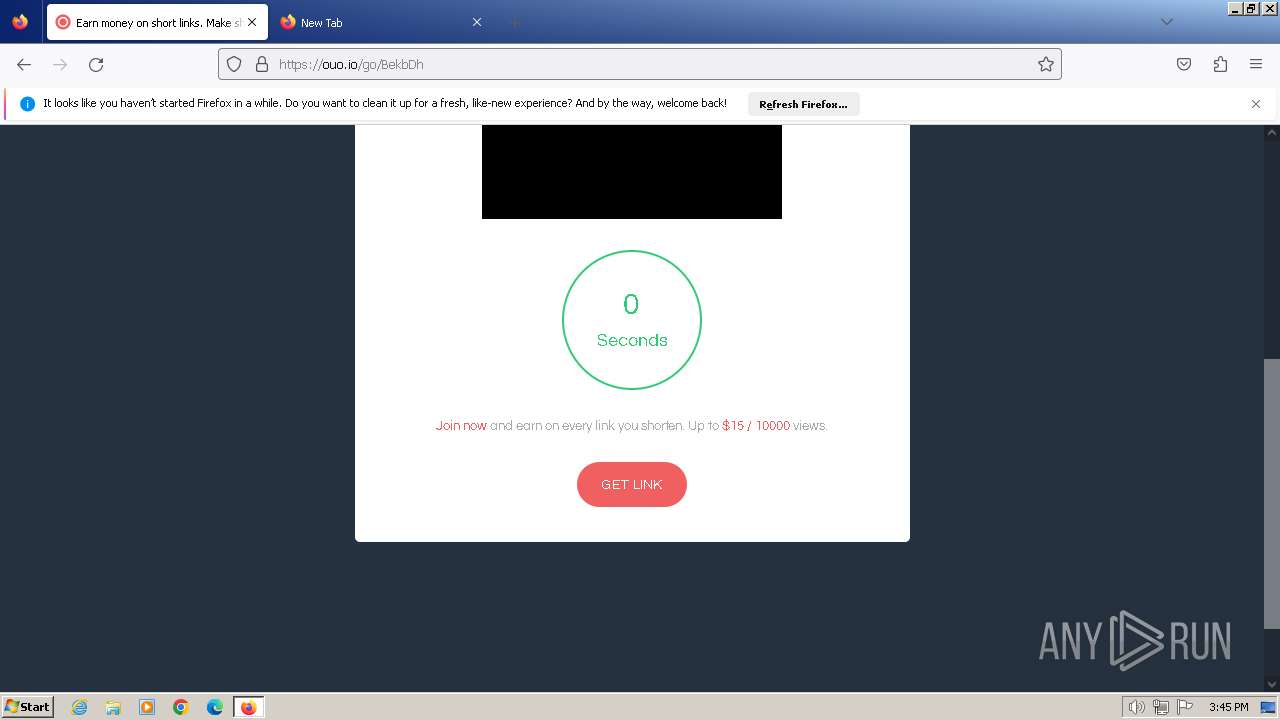Launch Windows Media Player from taskbar

(x=147, y=707)
